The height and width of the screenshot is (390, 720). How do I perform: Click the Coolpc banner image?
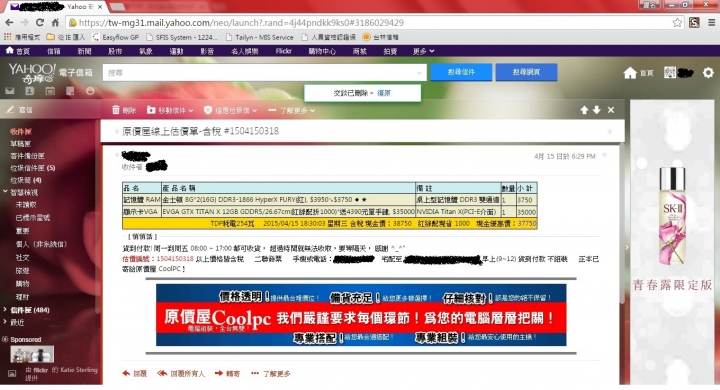point(361,315)
